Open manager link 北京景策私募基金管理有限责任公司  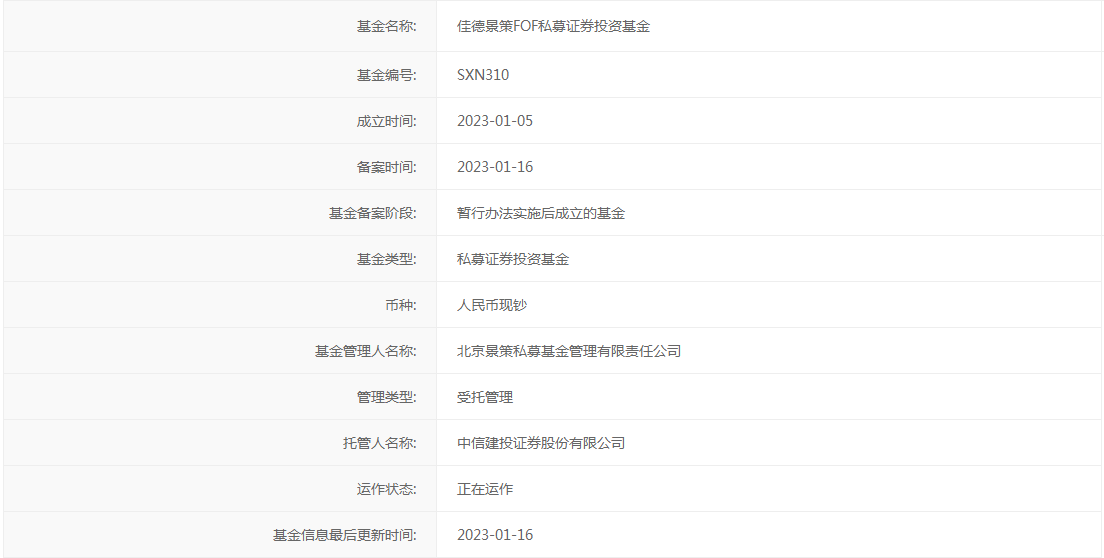click(x=569, y=351)
